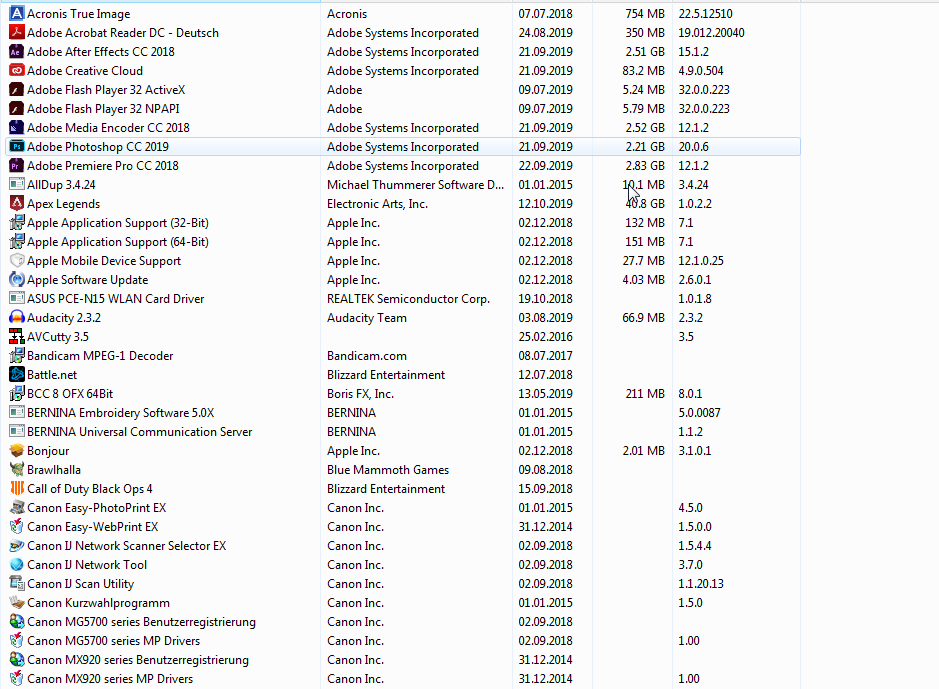Click the AVCutty 3.5 icon

pos(17,336)
